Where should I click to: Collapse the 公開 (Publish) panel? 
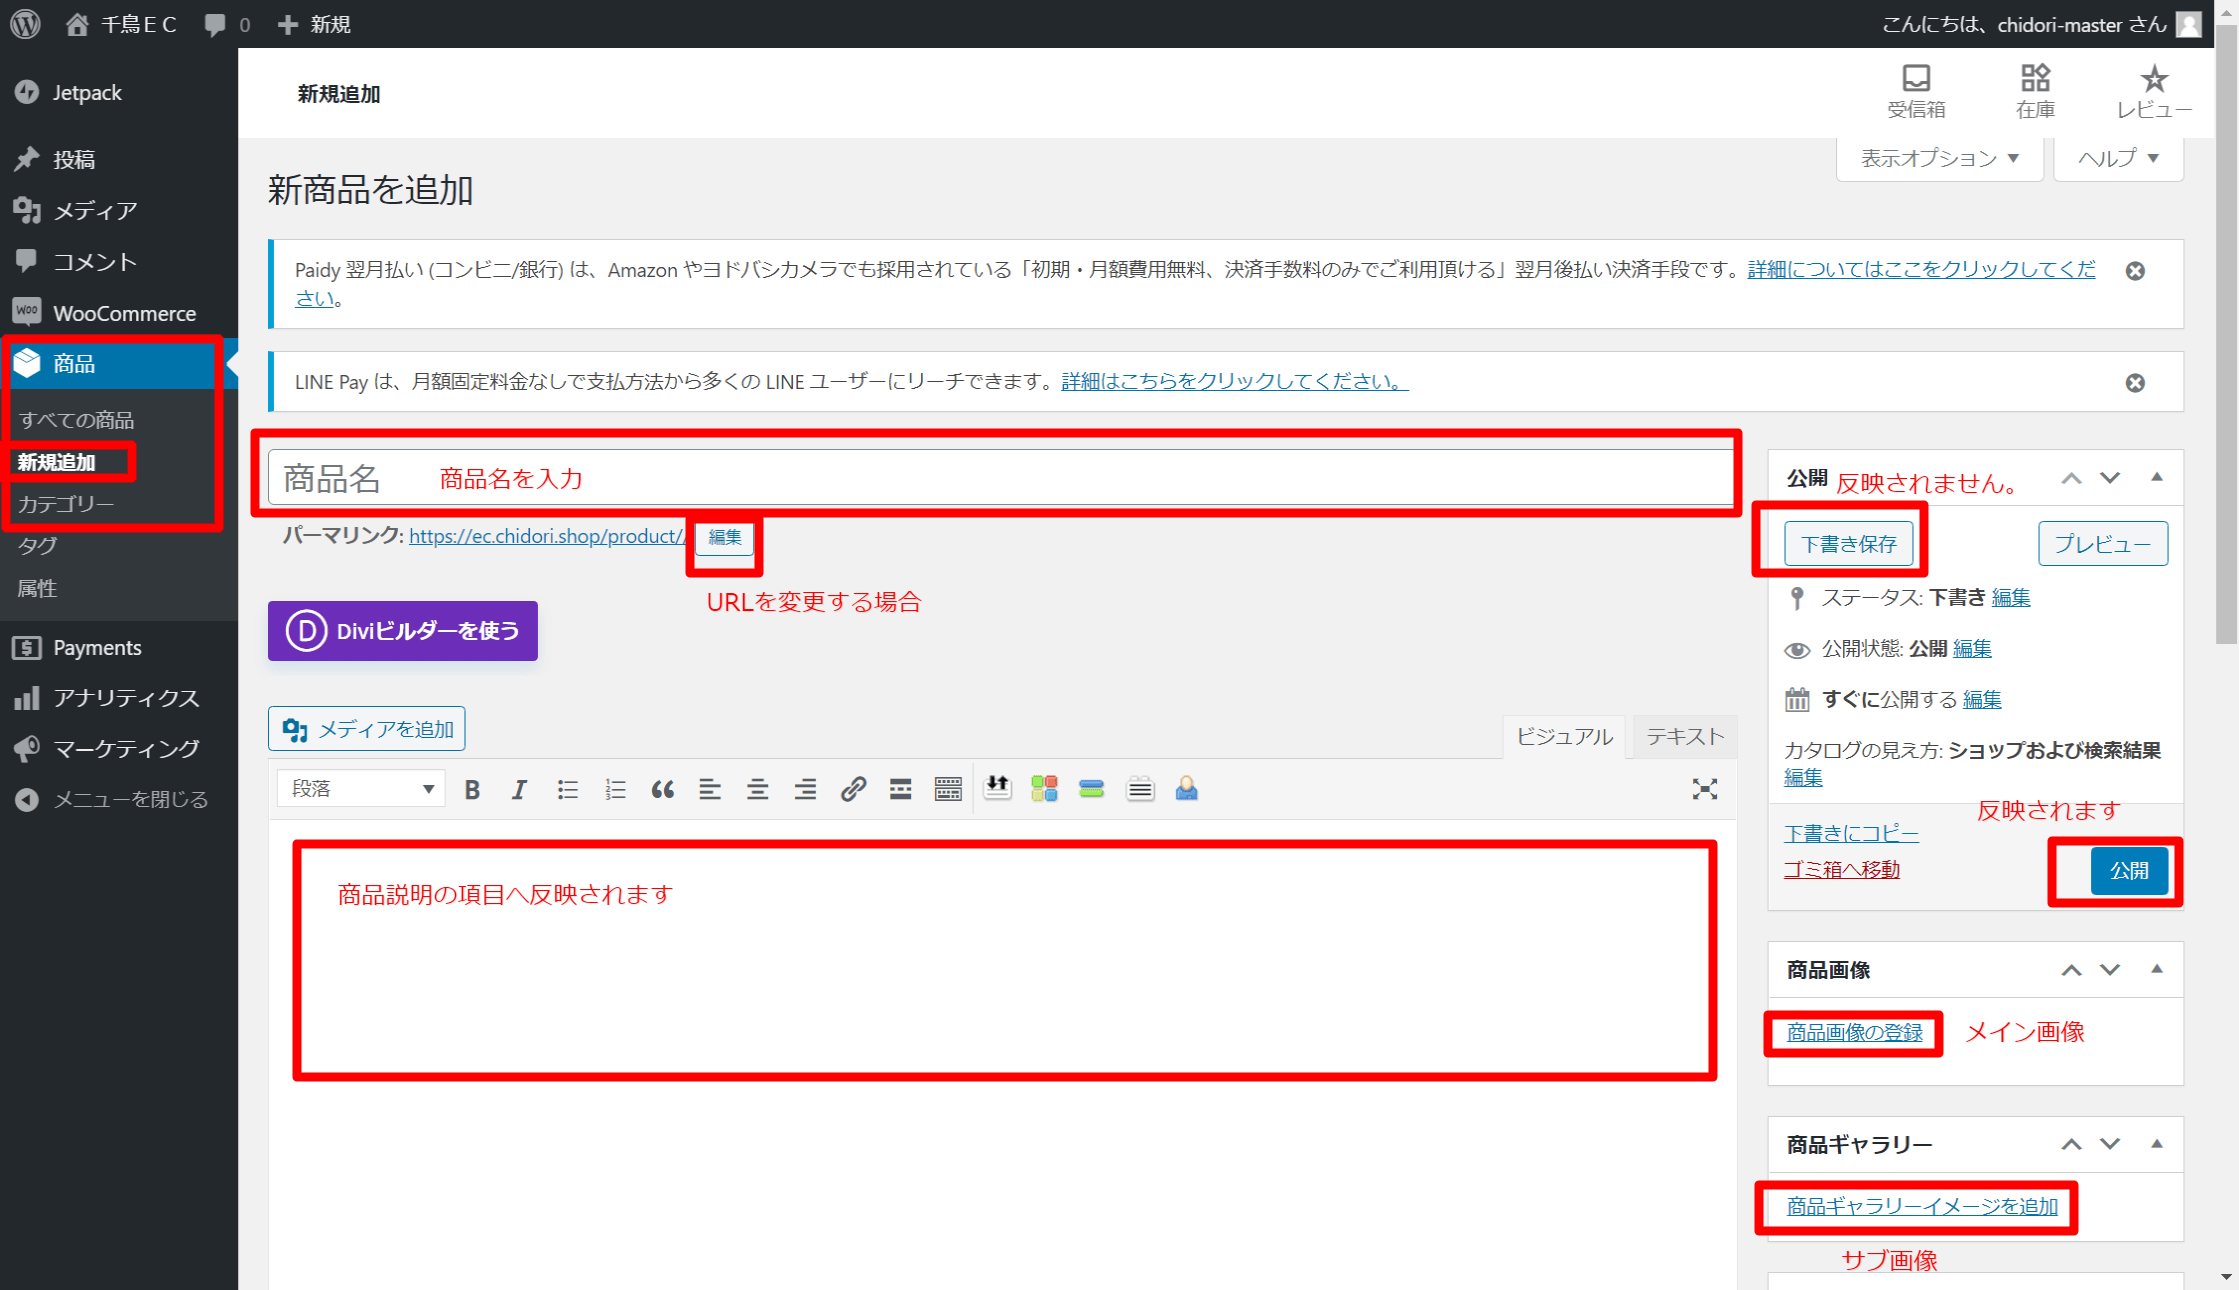2156,477
